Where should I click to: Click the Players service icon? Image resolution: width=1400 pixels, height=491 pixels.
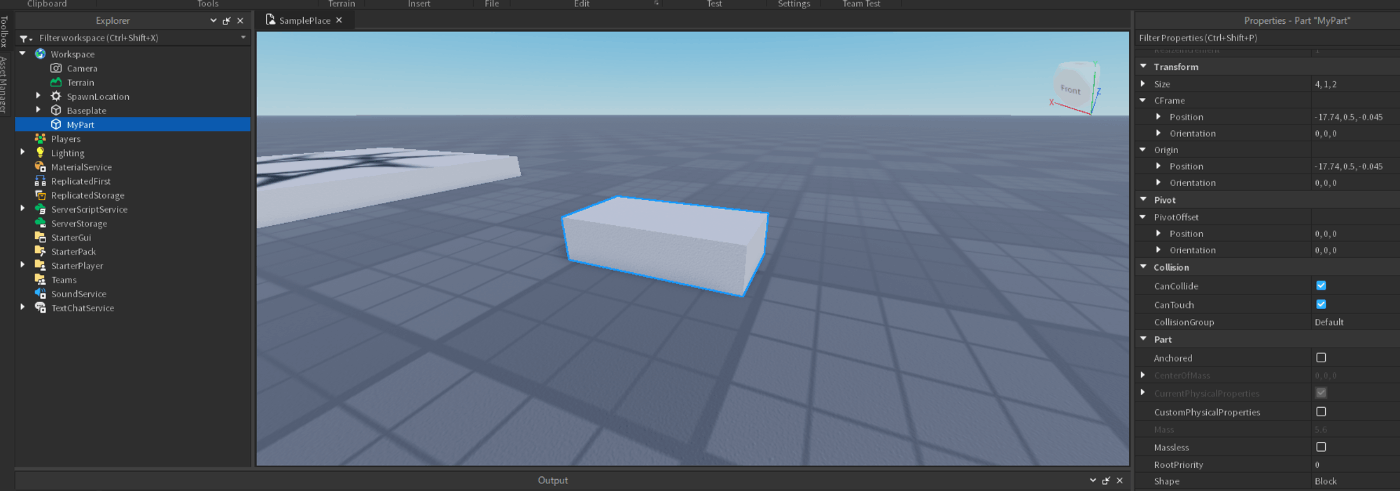point(40,139)
